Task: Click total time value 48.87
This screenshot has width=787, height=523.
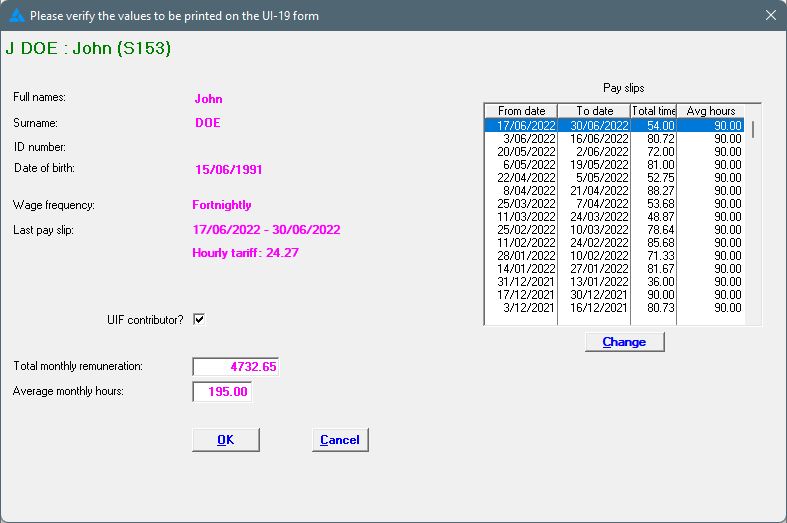Action: point(661,217)
